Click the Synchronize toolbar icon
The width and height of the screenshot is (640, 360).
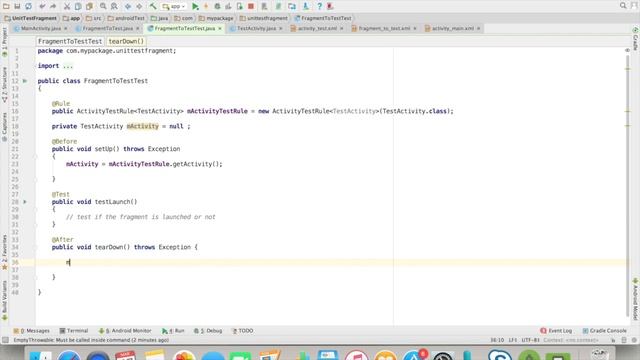28,6
